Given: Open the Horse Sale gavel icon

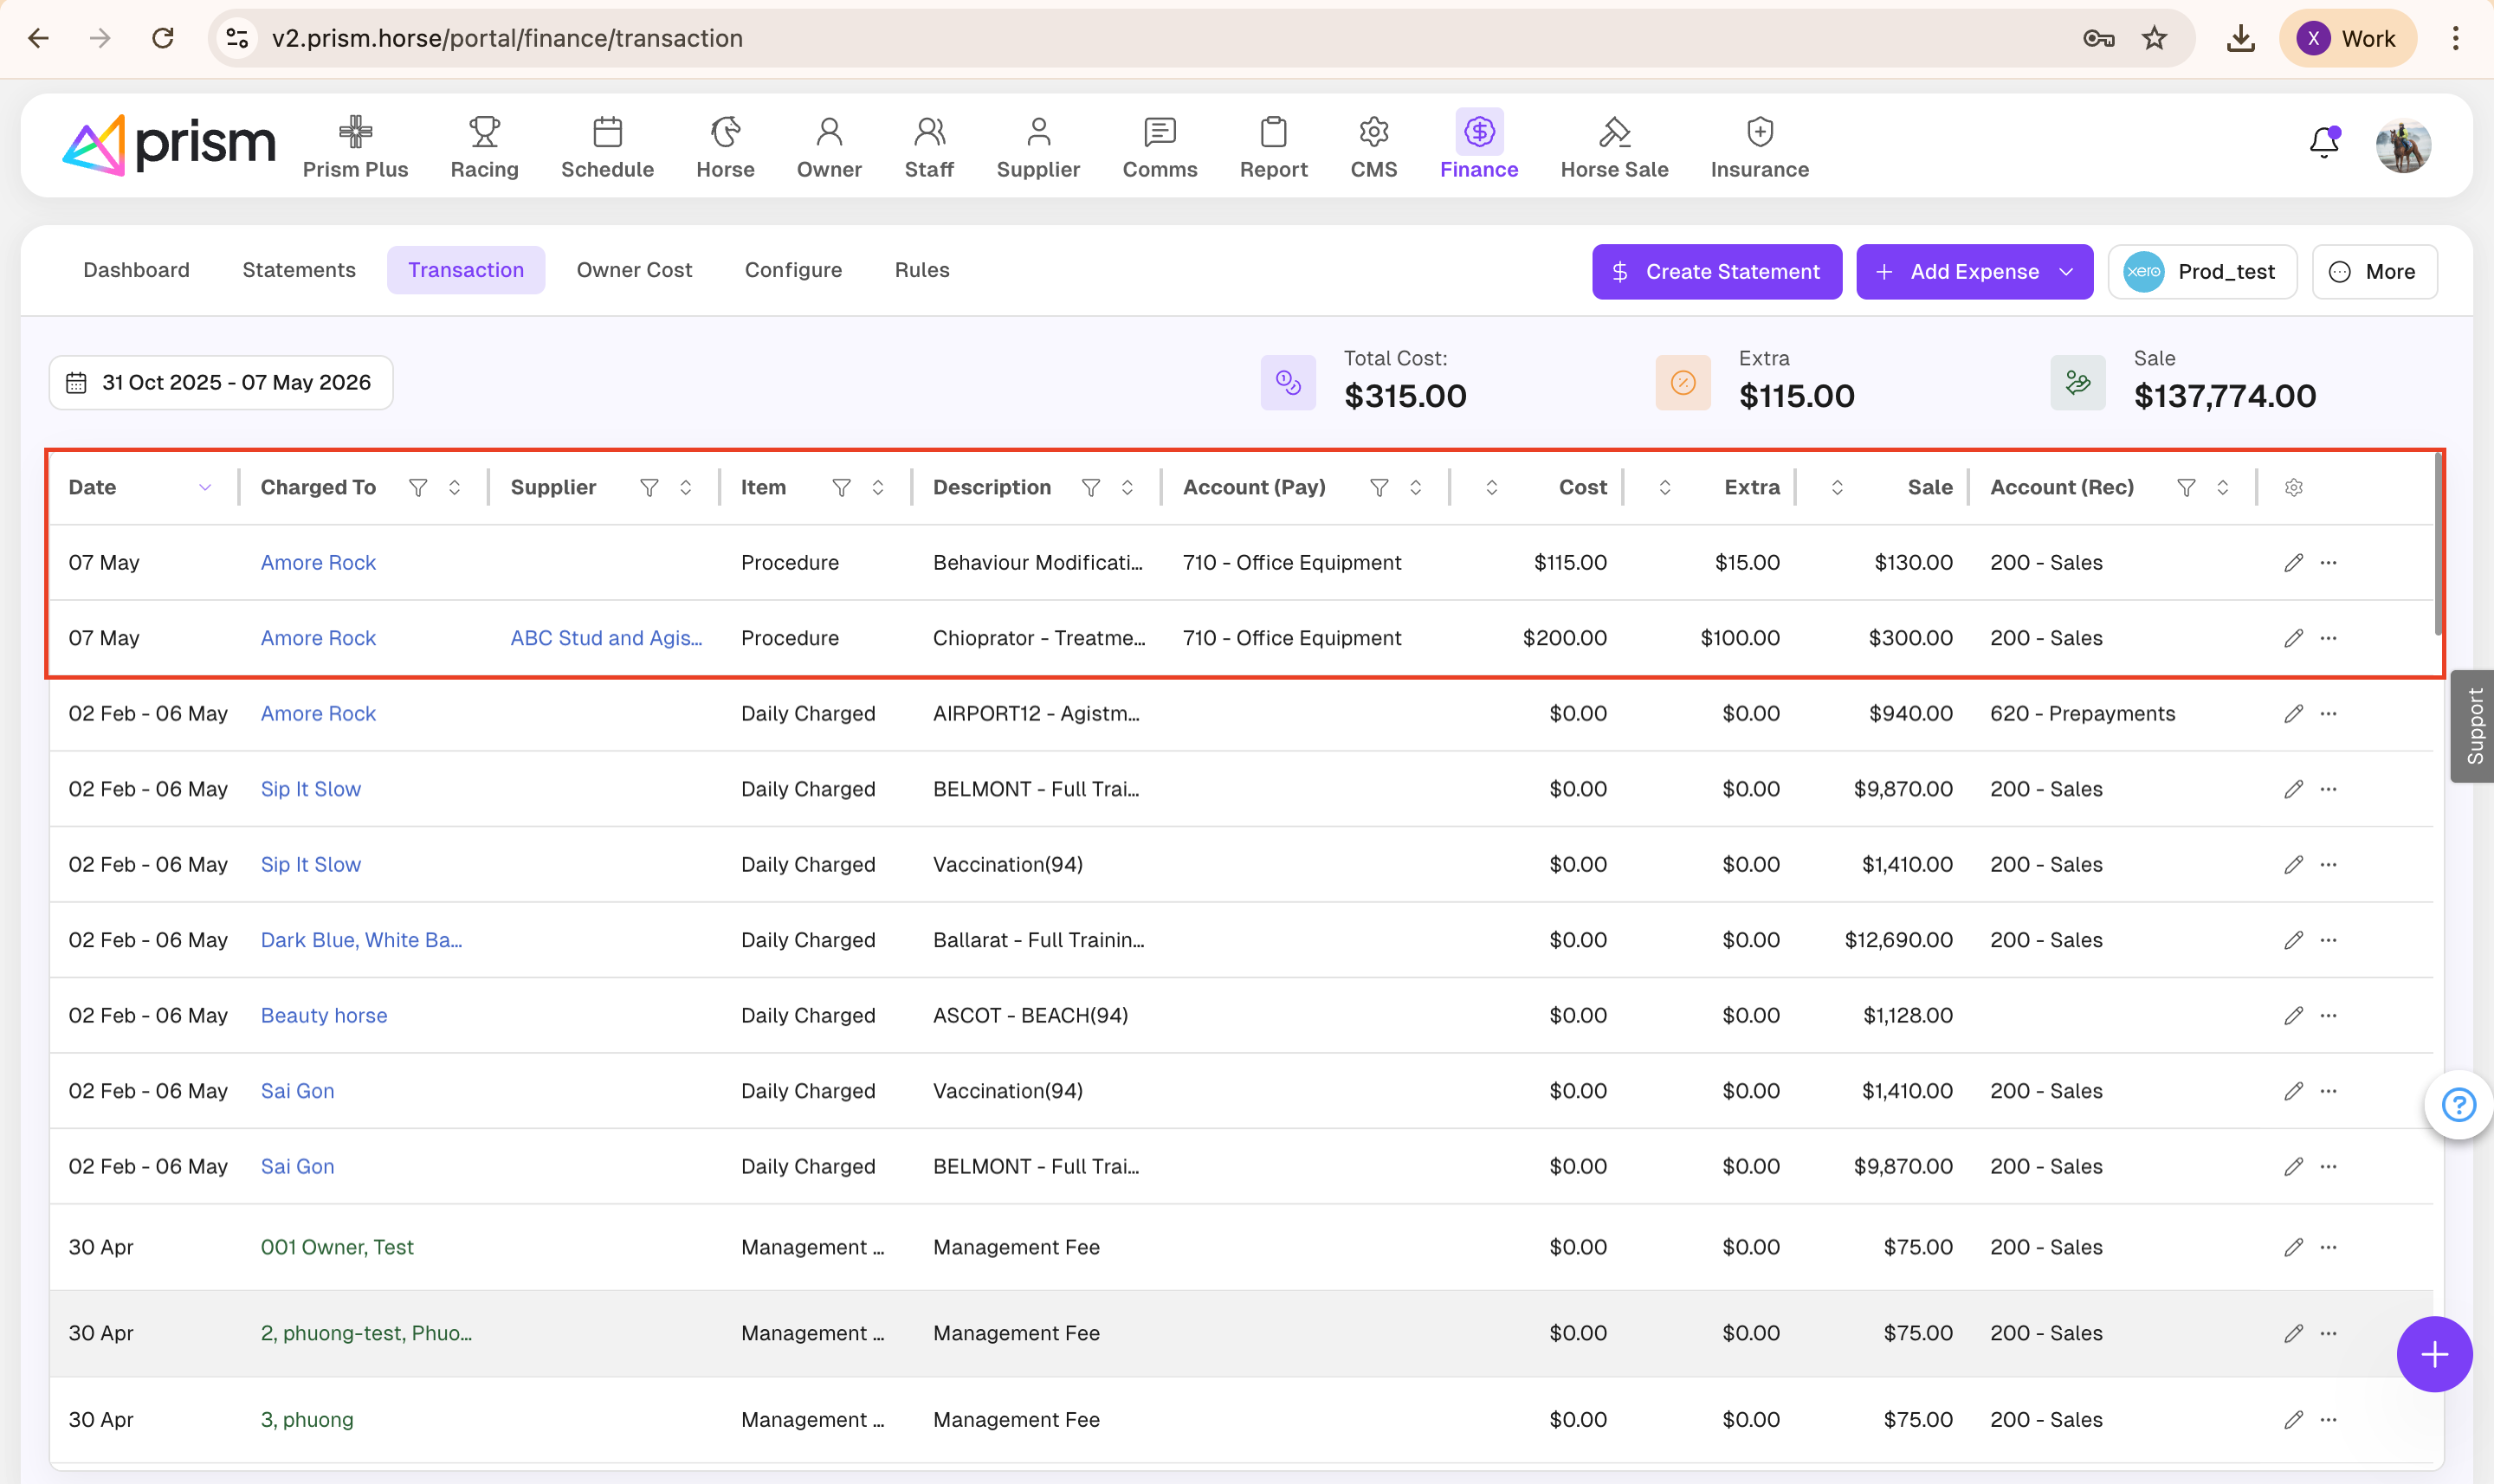Looking at the screenshot, I should [1614, 132].
